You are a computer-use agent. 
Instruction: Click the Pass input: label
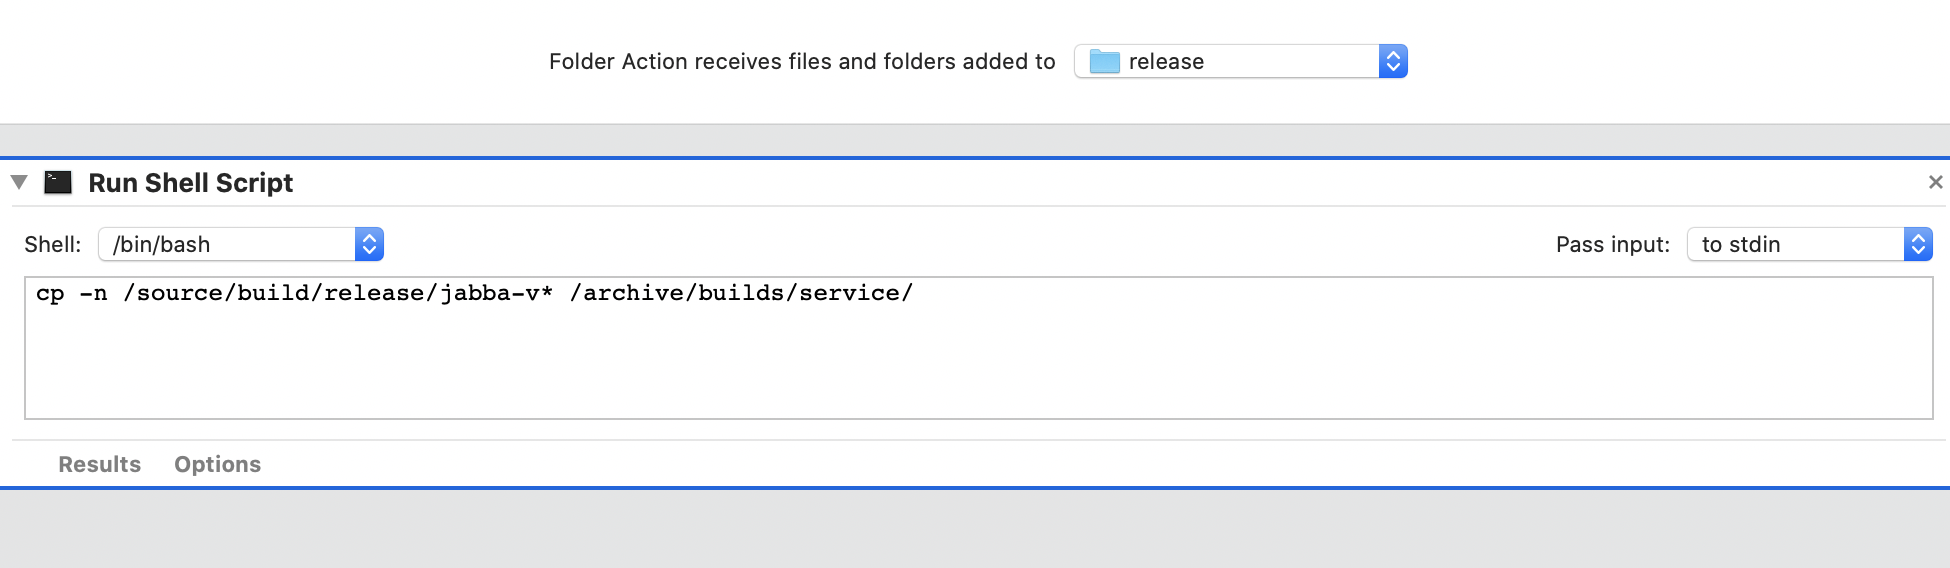(1613, 244)
